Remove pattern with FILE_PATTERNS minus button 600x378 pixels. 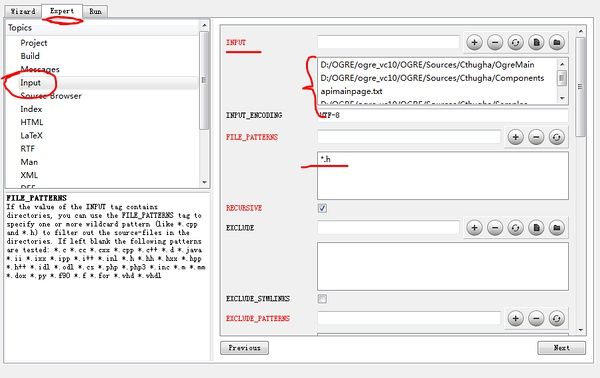coord(536,137)
